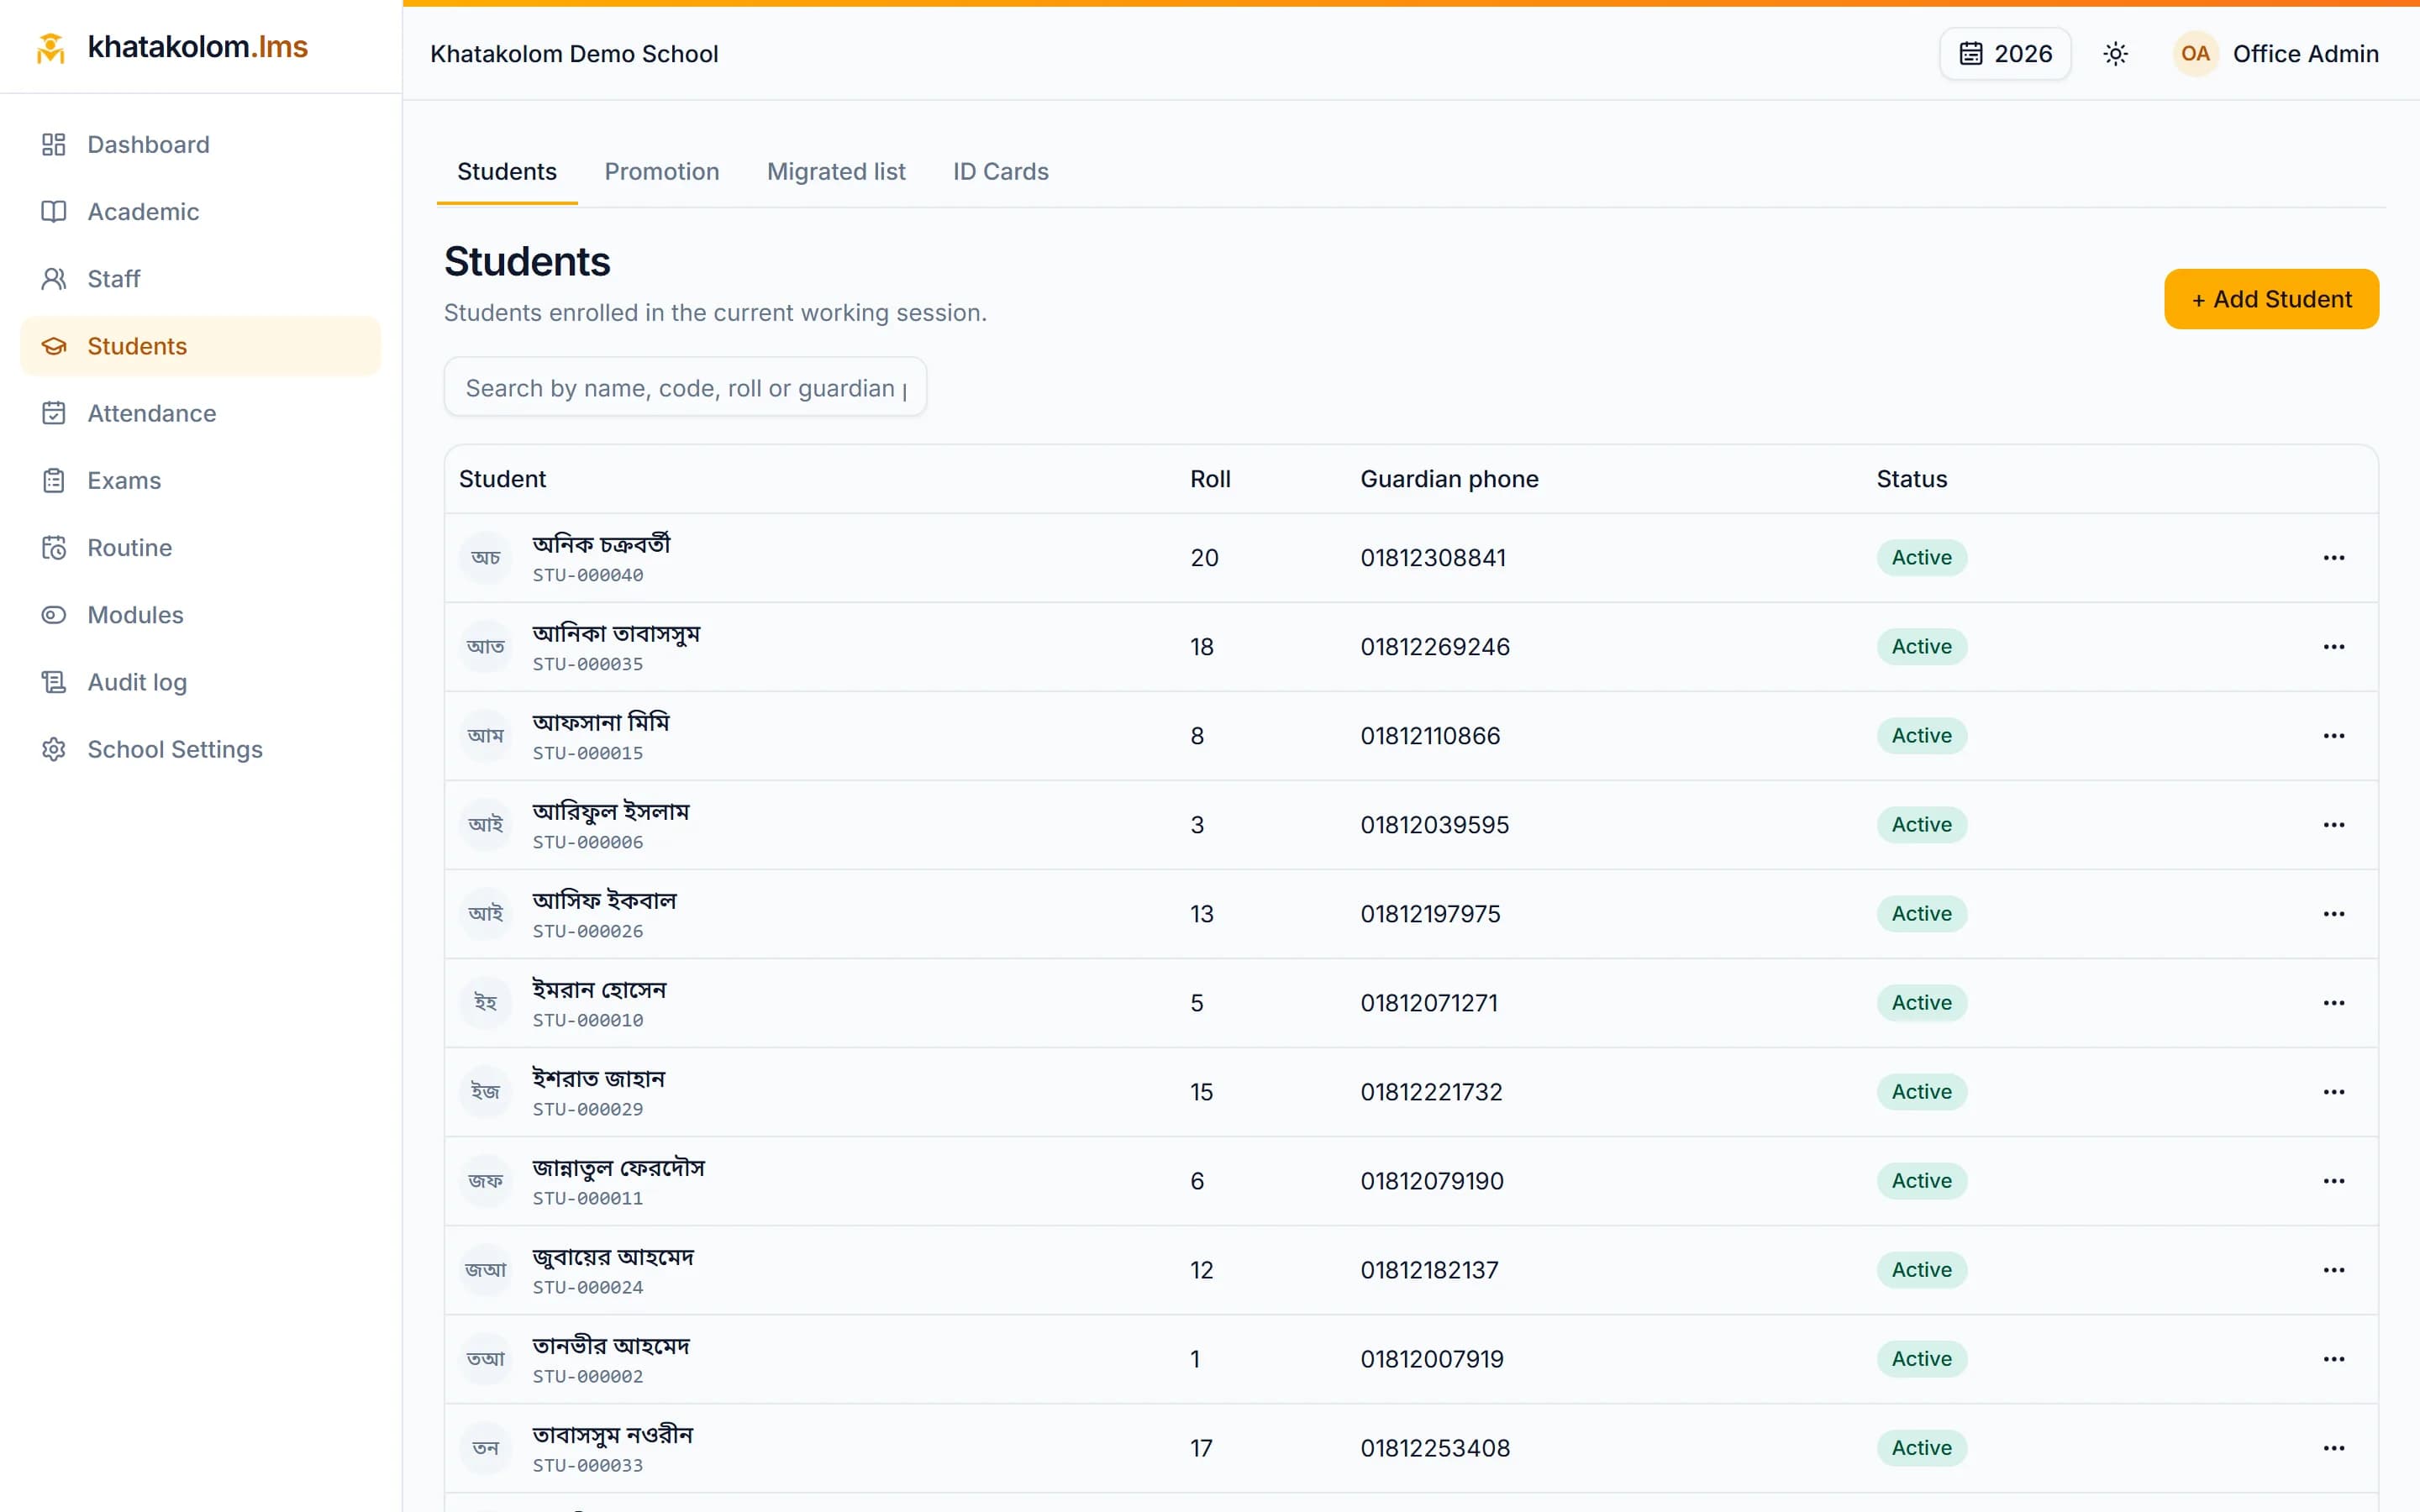Open actions menu for STU-000011 row
The width and height of the screenshot is (2420, 1512).
click(2333, 1181)
